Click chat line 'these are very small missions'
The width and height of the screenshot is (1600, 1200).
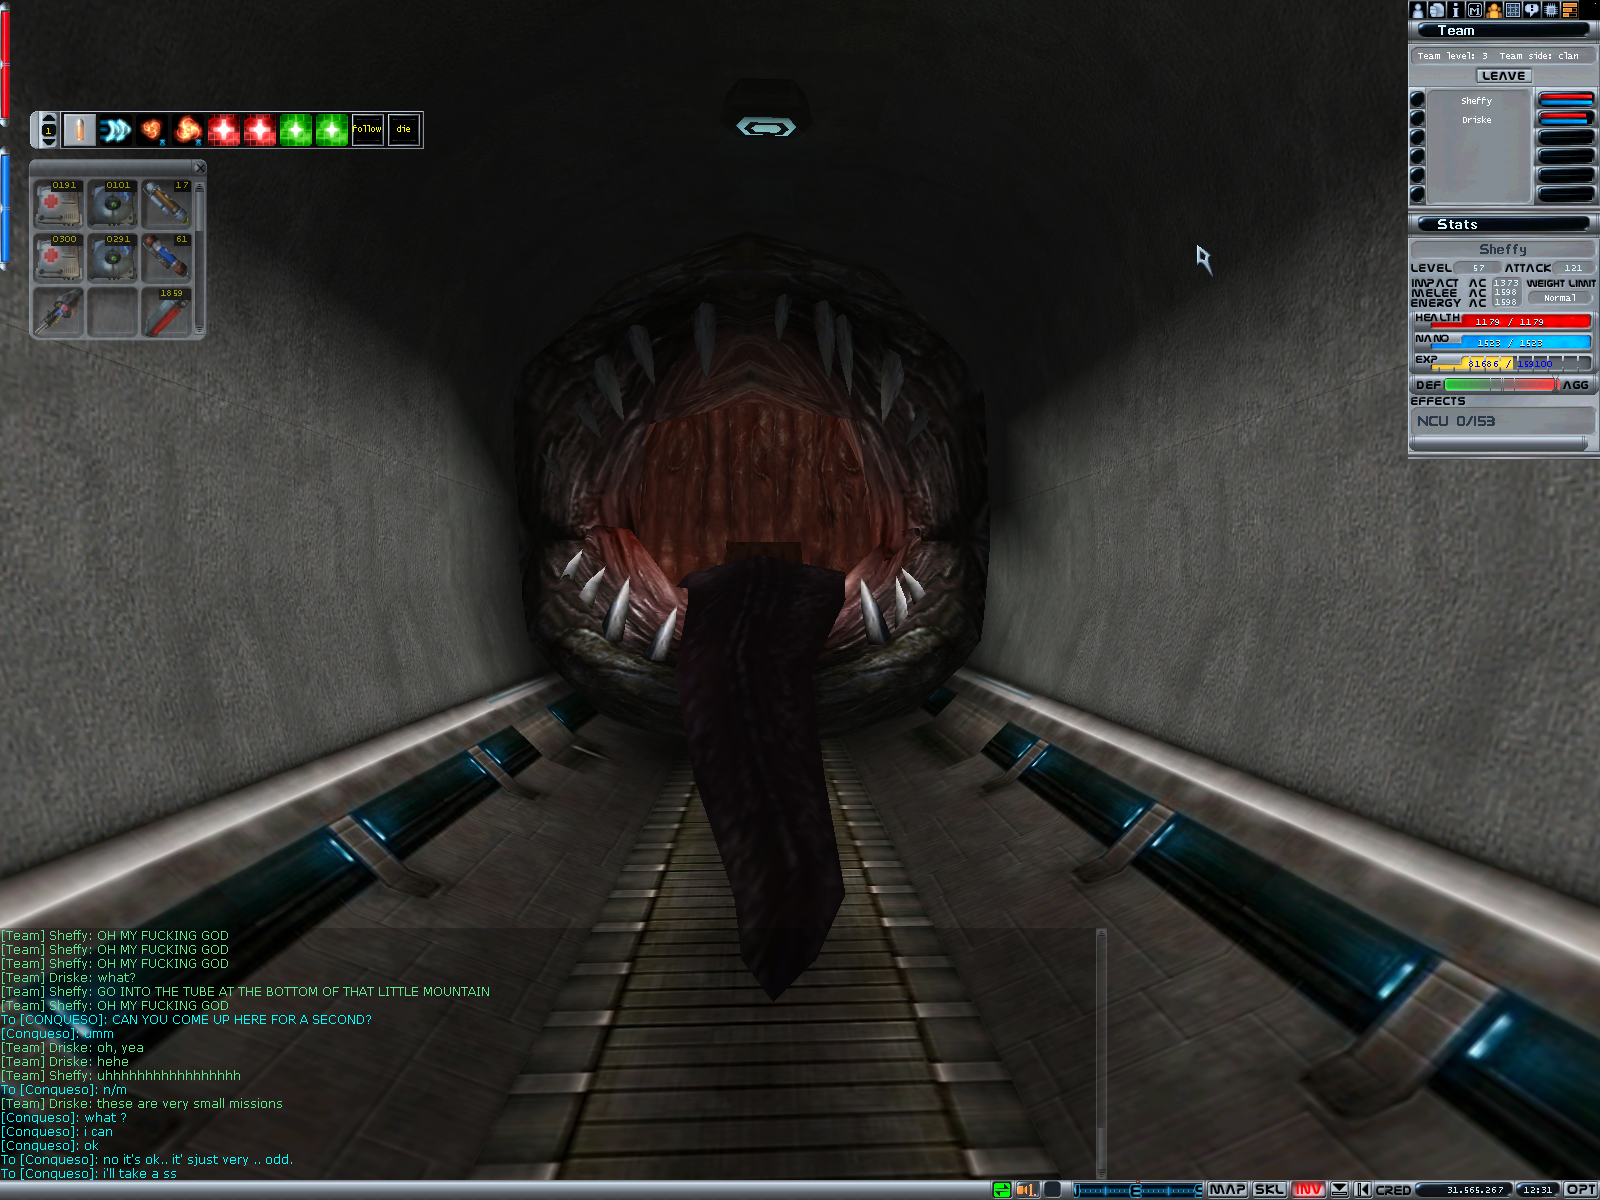[x=190, y=1104]
